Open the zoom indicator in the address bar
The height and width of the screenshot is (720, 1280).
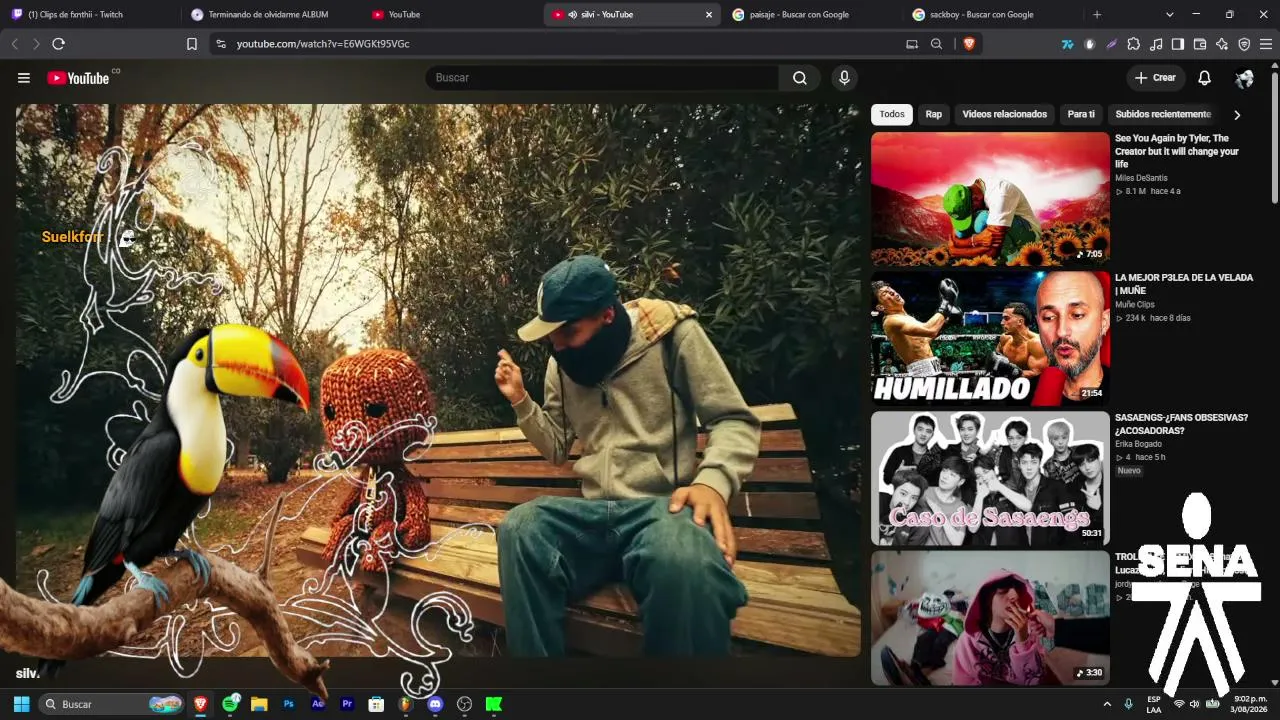pyautogui.click(x=936, y=44)
